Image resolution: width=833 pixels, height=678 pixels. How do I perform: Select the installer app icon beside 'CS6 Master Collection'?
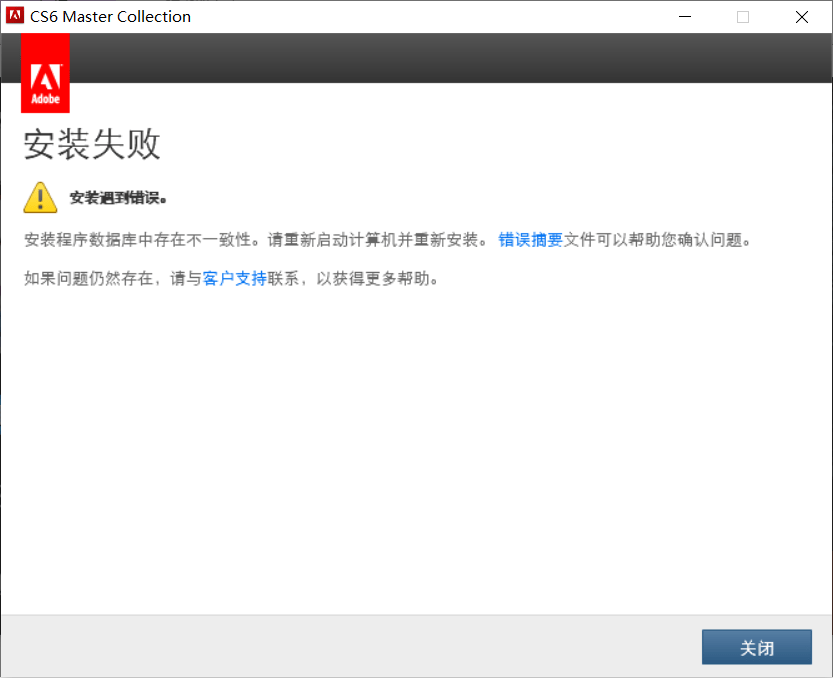(x=13, y=16)
